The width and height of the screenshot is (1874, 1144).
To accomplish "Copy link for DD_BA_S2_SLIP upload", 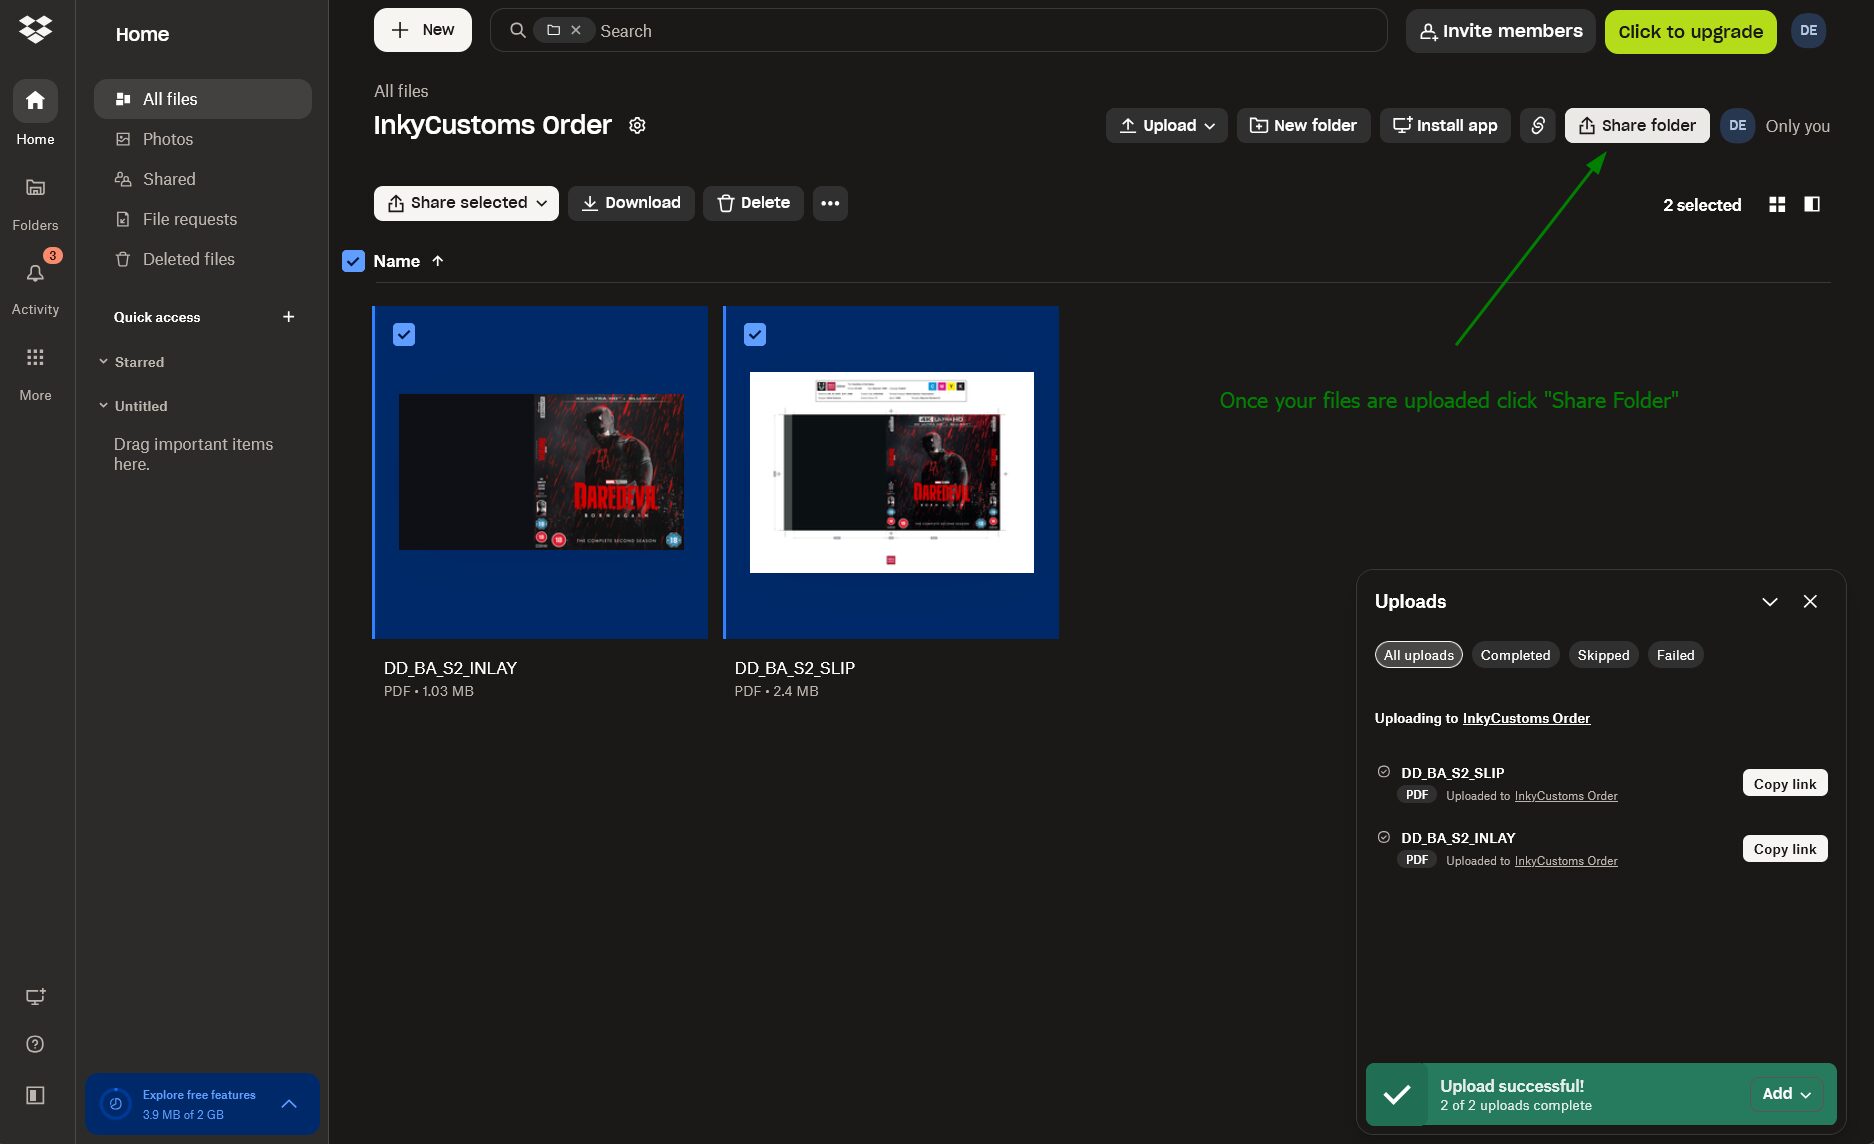I will pos(1785,783).
